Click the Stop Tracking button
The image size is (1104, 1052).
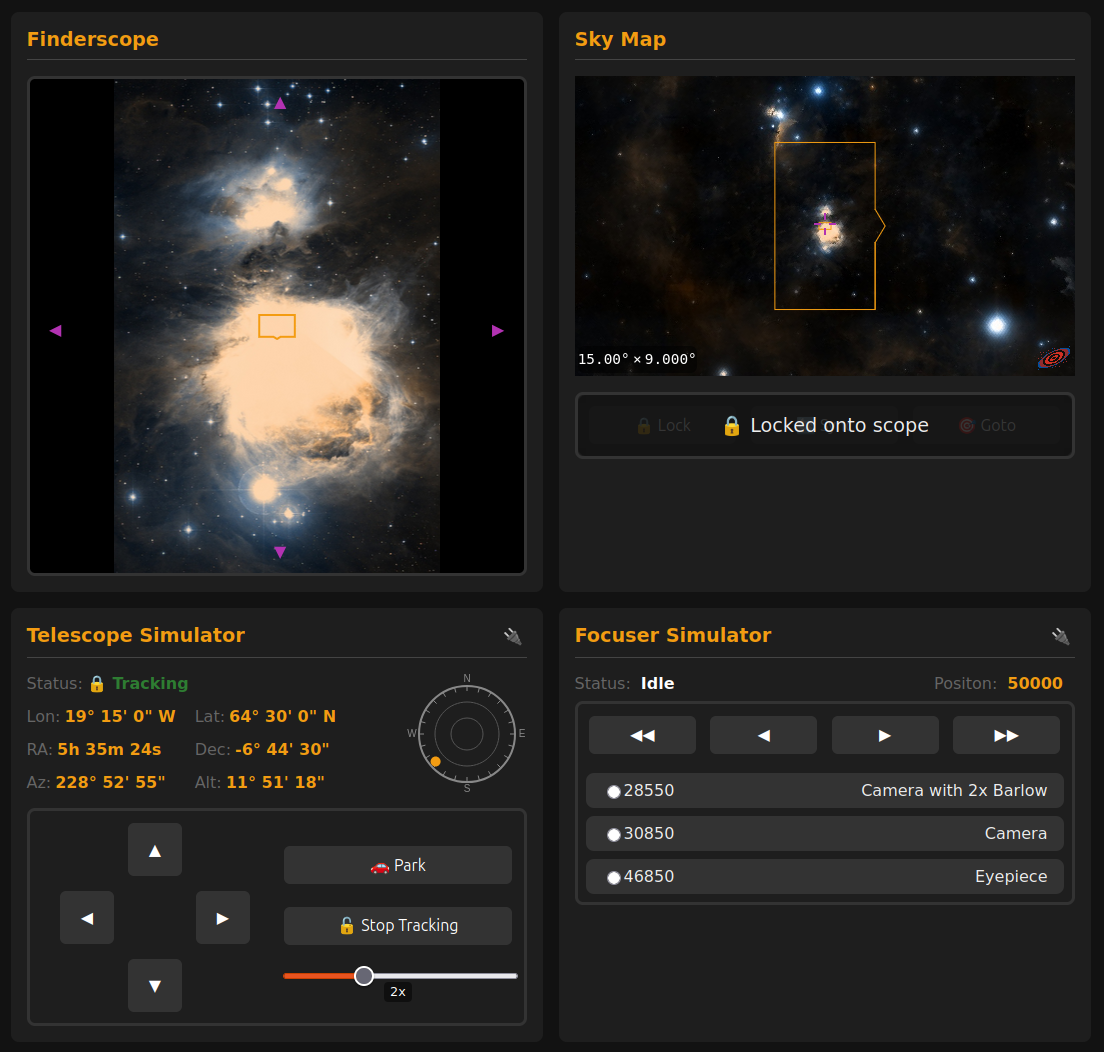click(397, 926)
